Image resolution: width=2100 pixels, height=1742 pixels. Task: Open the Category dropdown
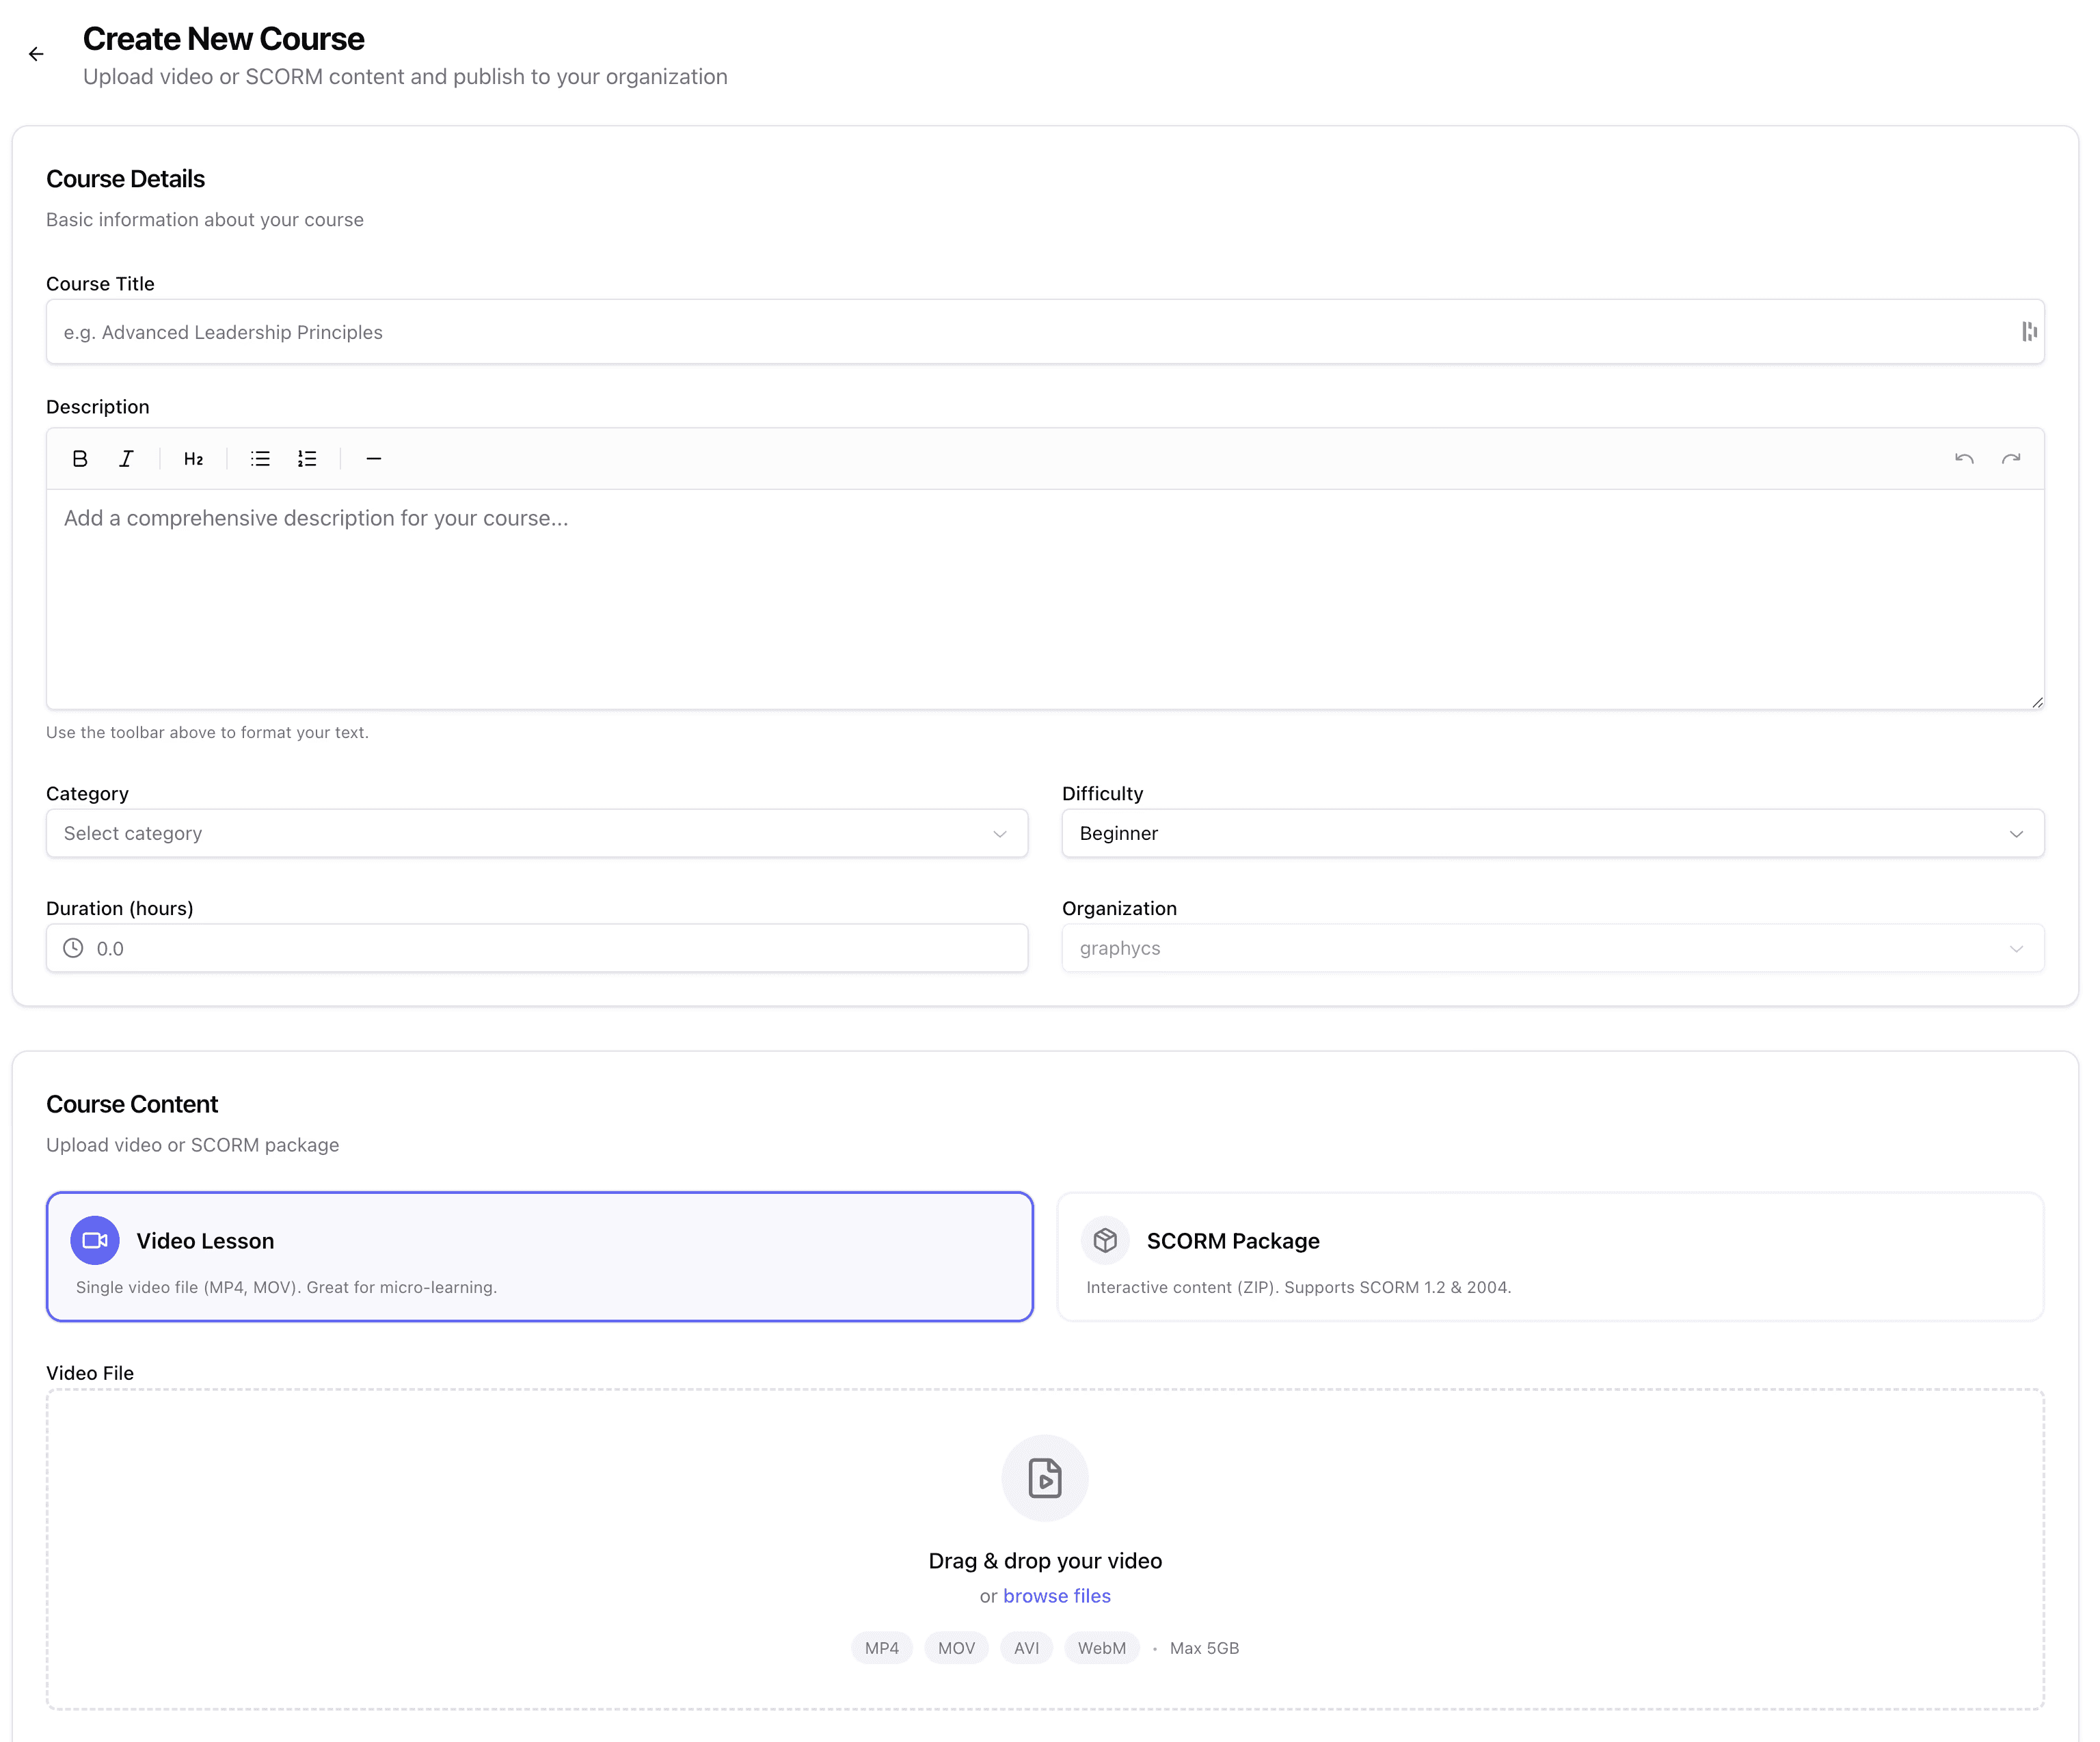tap(537, 833)
